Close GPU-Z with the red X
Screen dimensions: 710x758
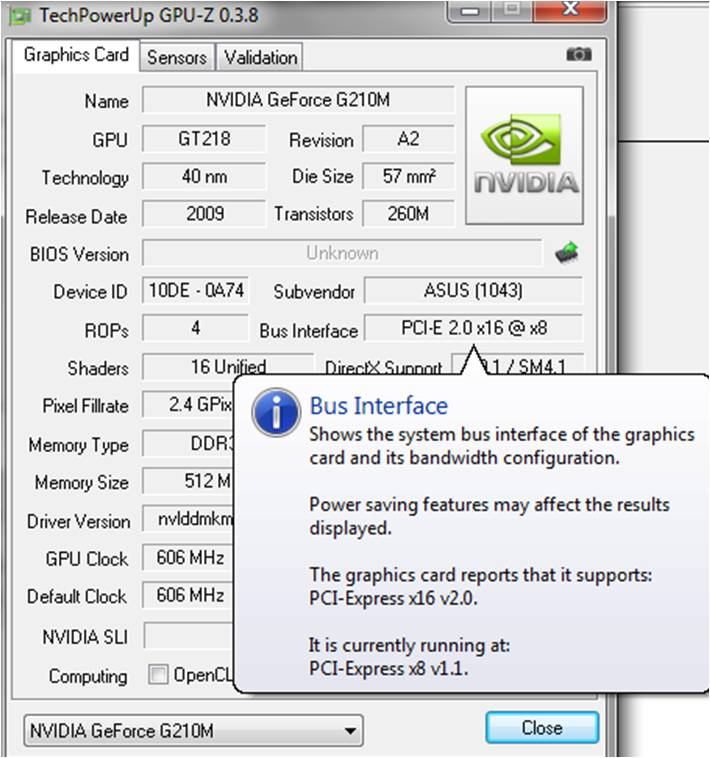[x=570, y=10]
